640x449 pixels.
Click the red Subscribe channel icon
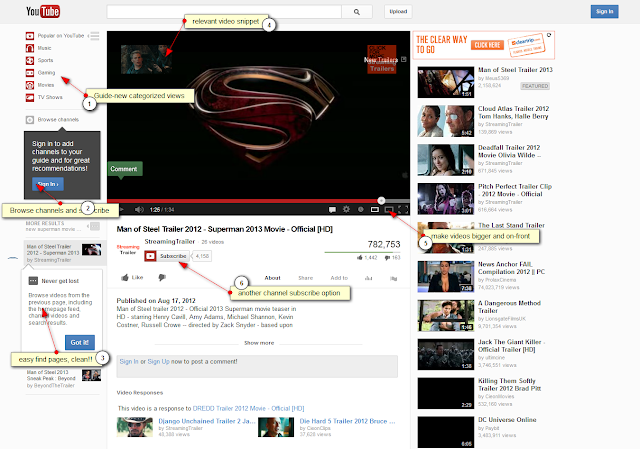click(x=150, y=256)
